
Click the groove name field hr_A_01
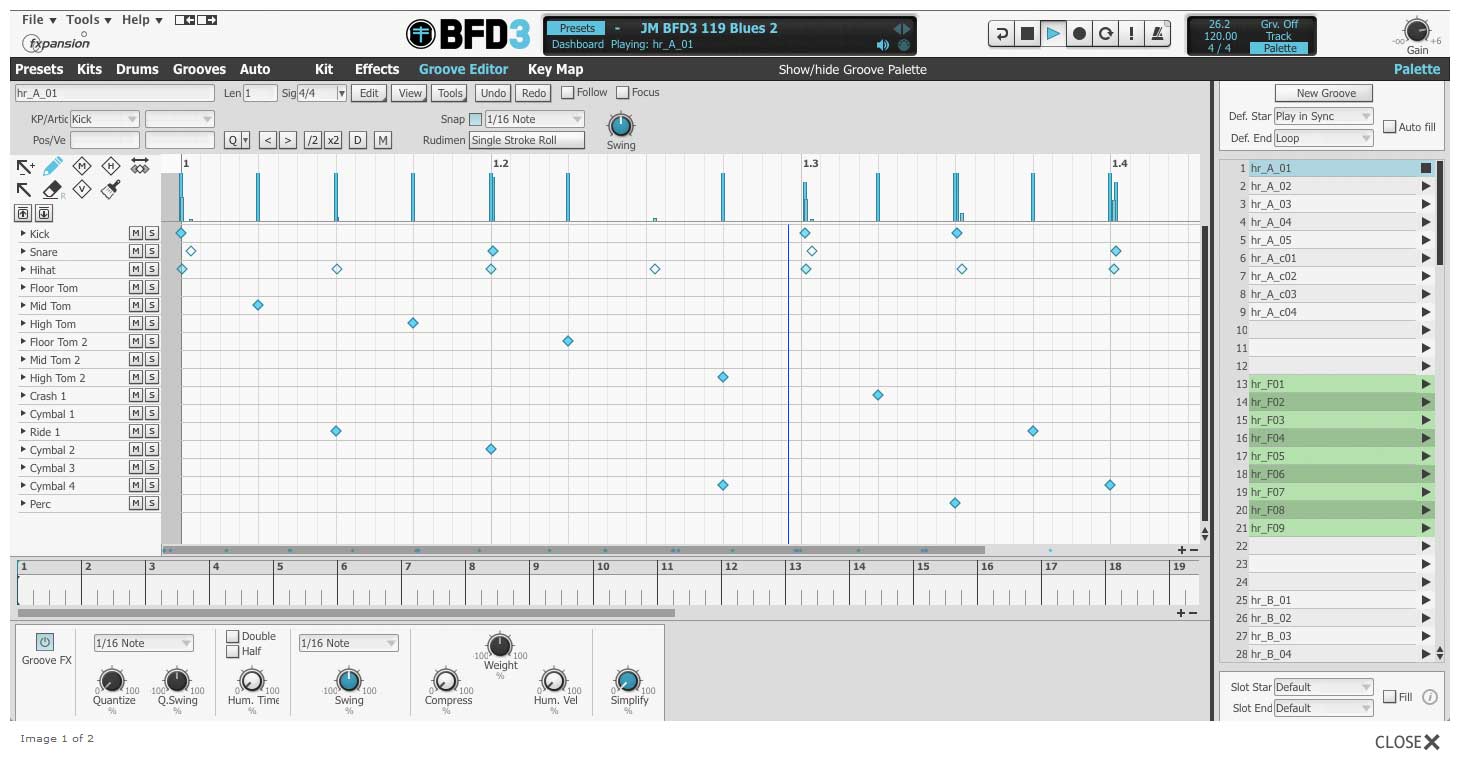(115, 93)
